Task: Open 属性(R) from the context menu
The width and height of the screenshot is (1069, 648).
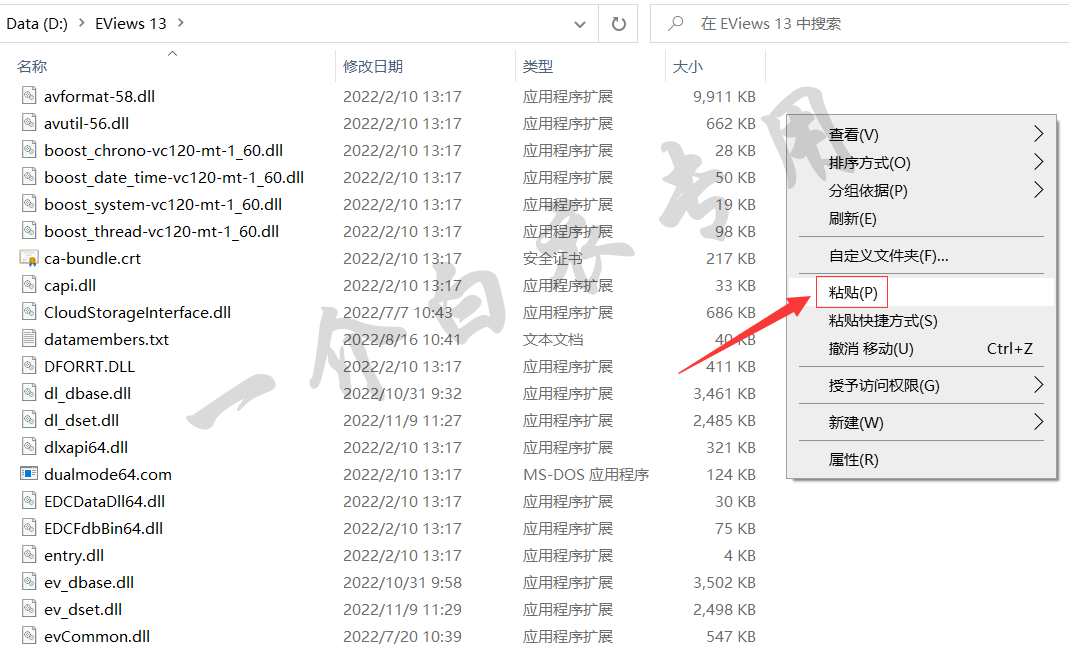Action: [853, 460]
